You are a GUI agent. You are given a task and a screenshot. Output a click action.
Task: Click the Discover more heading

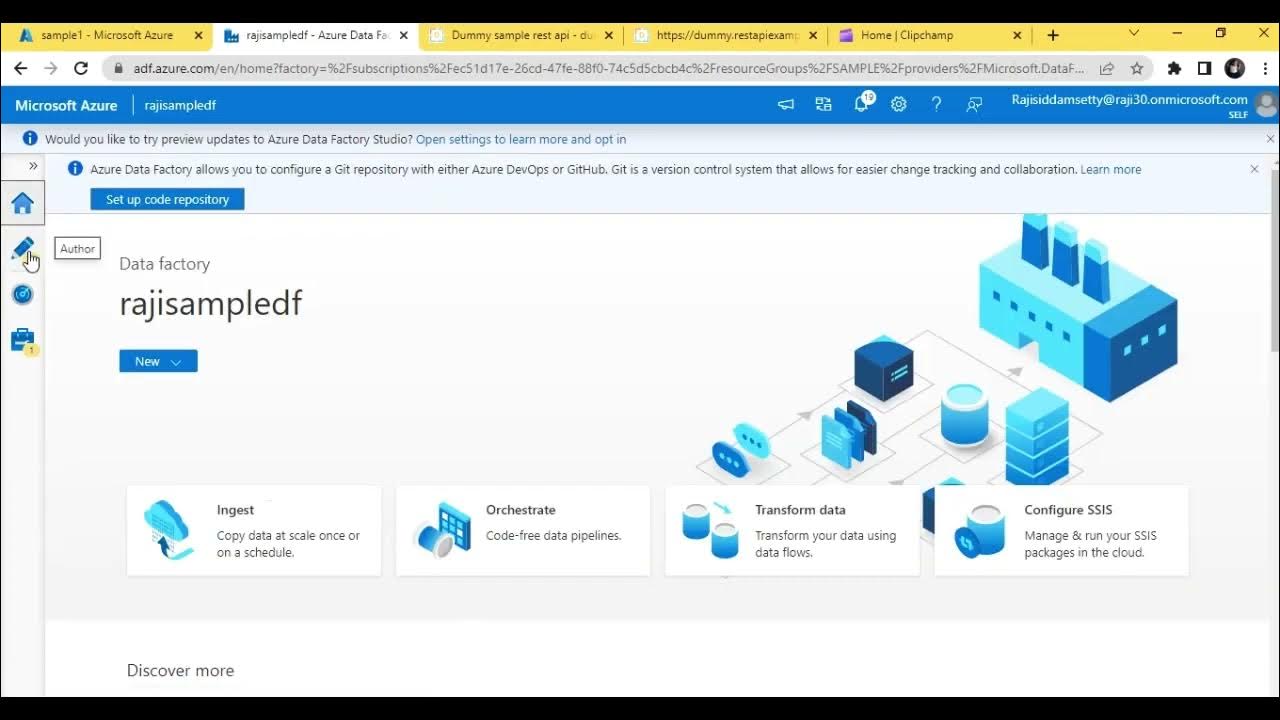(180, 671)
